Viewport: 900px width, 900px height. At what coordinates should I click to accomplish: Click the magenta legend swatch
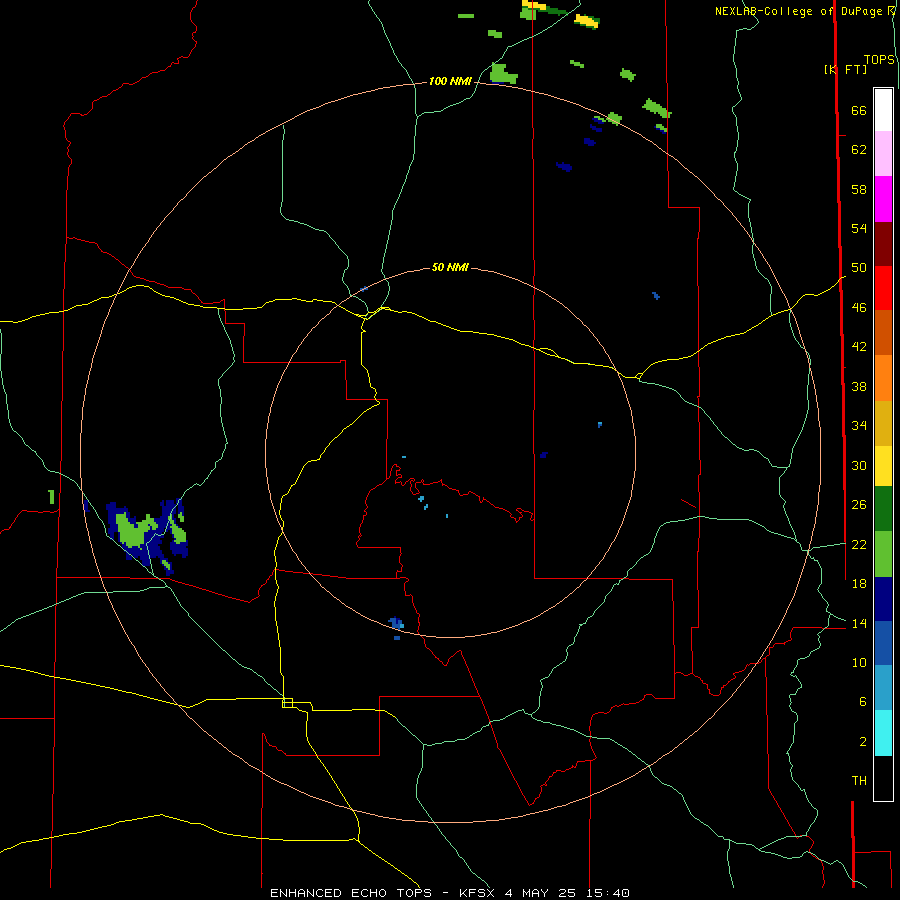[x=883, y=199]
